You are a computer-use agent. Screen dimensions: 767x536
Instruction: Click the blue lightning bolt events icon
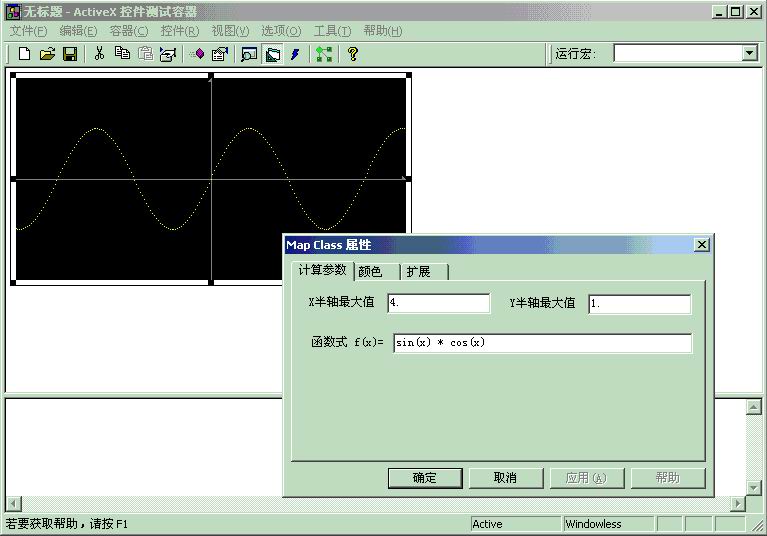tap(295, 54)
